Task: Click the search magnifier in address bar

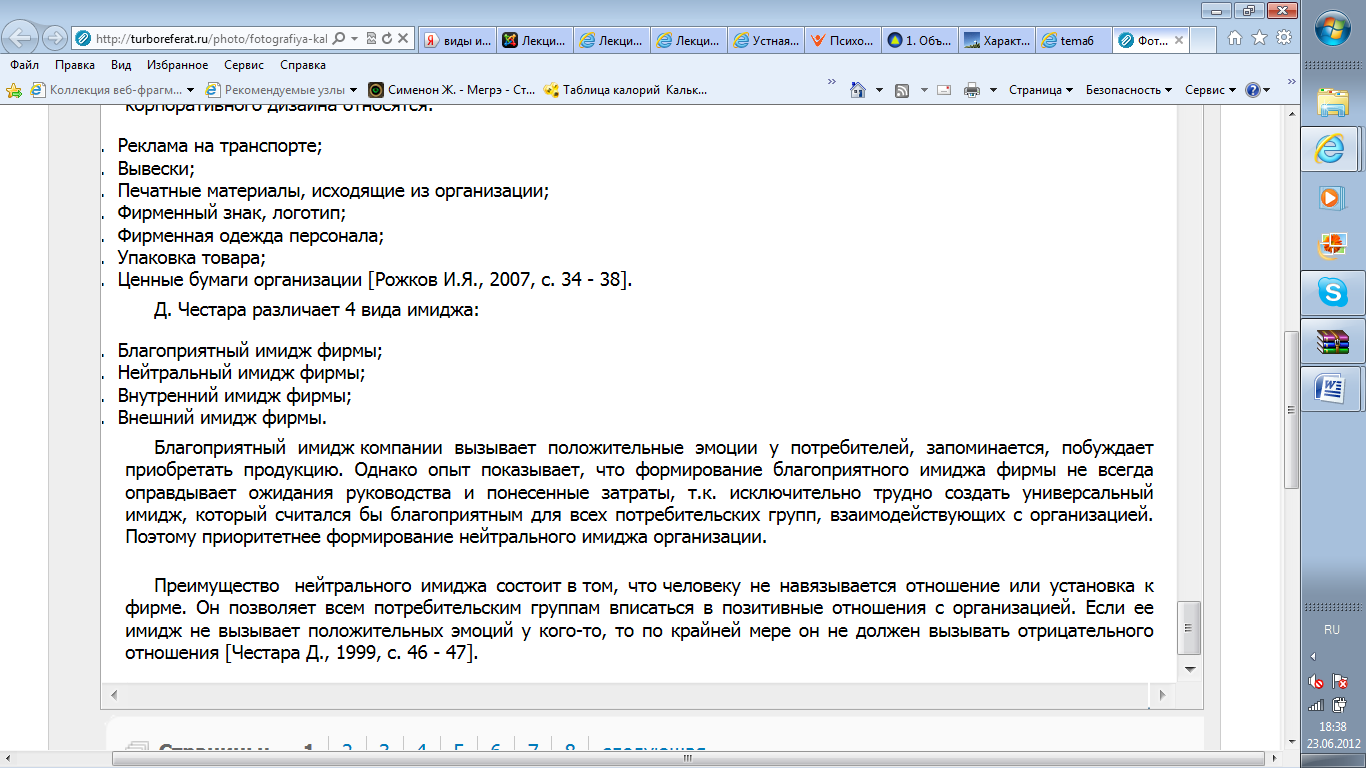Action: pos(337,39)
